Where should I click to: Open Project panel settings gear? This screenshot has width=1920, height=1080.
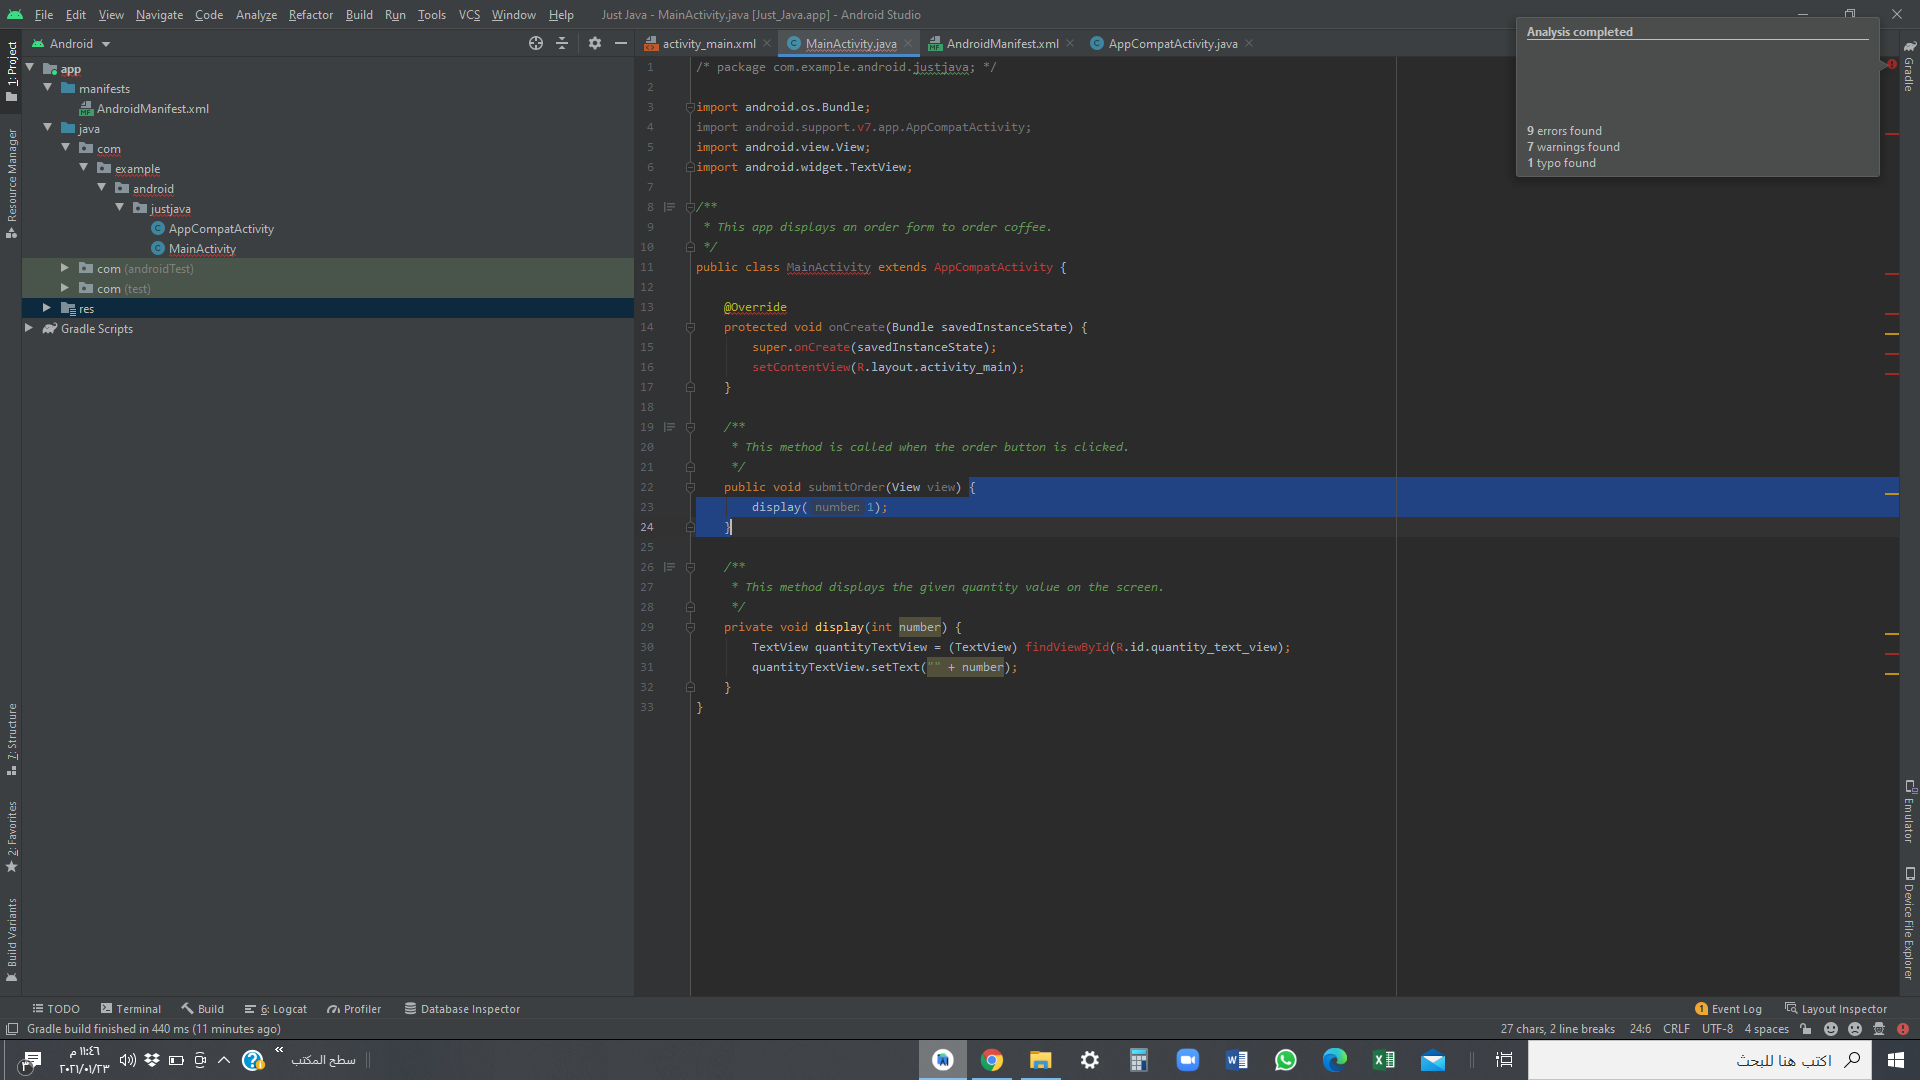point(595,43)
